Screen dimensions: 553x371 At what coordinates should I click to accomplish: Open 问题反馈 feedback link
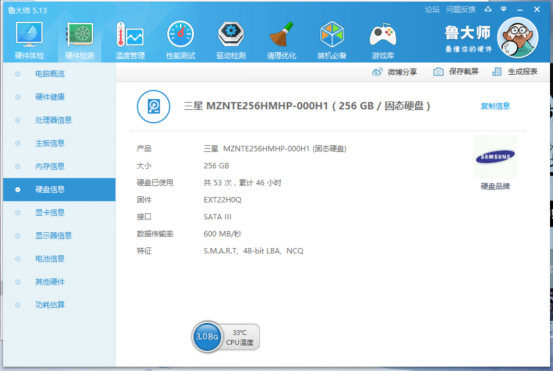click(461, 10)
